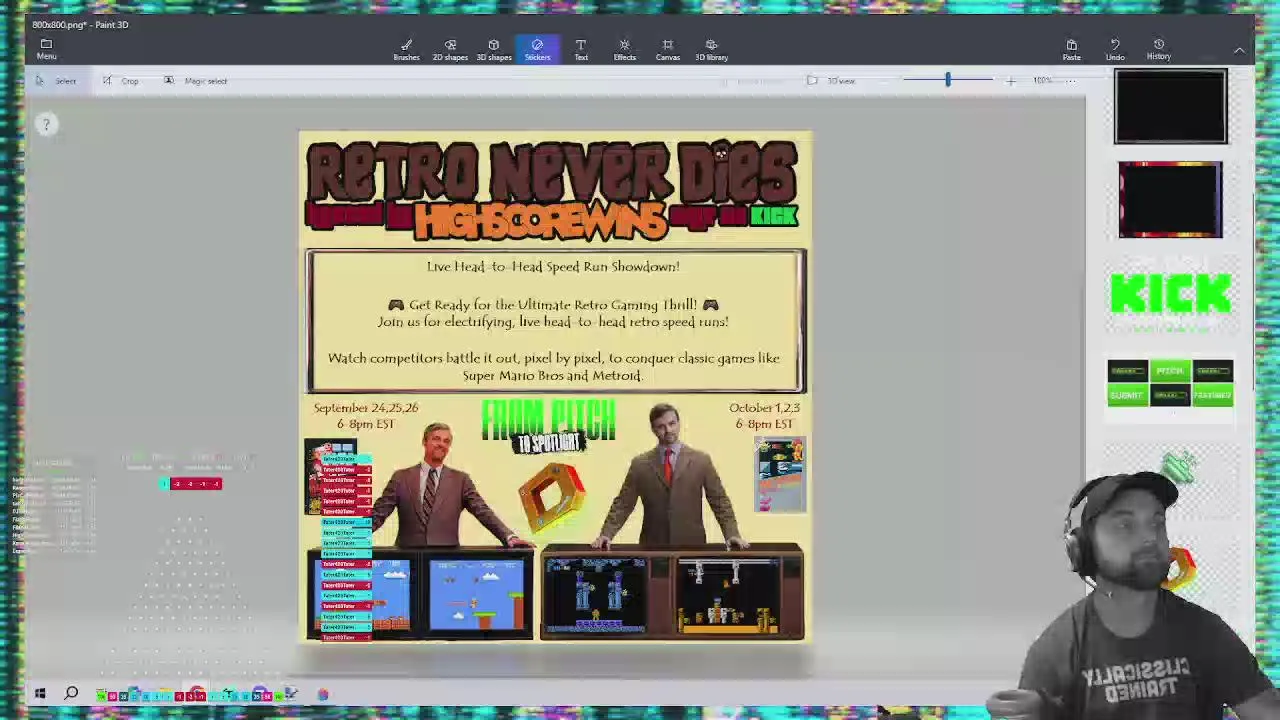
Task: Adjust the zoom slider handle
Action: 948,80
